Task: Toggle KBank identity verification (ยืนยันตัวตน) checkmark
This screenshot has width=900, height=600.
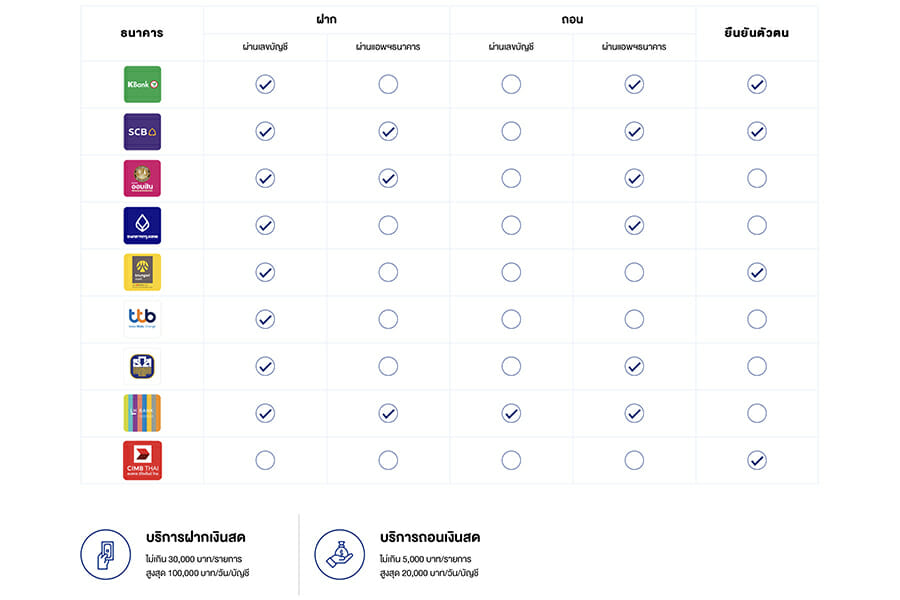Action: point(757,84)
